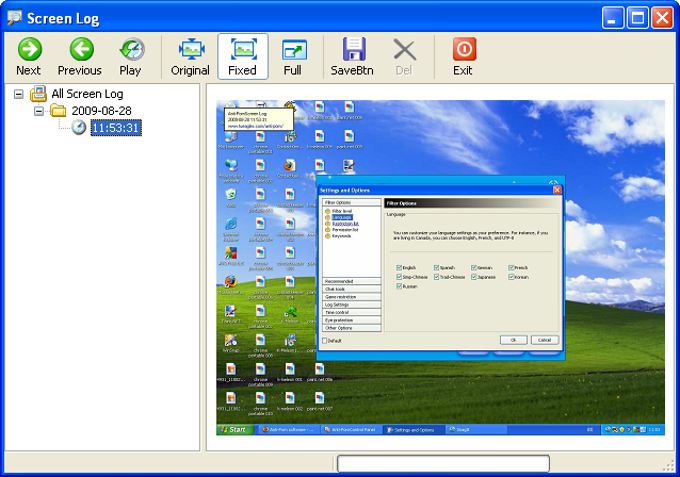Open the capture in Full view
Viewport: 680px width, 477px height.
point(293,57)
